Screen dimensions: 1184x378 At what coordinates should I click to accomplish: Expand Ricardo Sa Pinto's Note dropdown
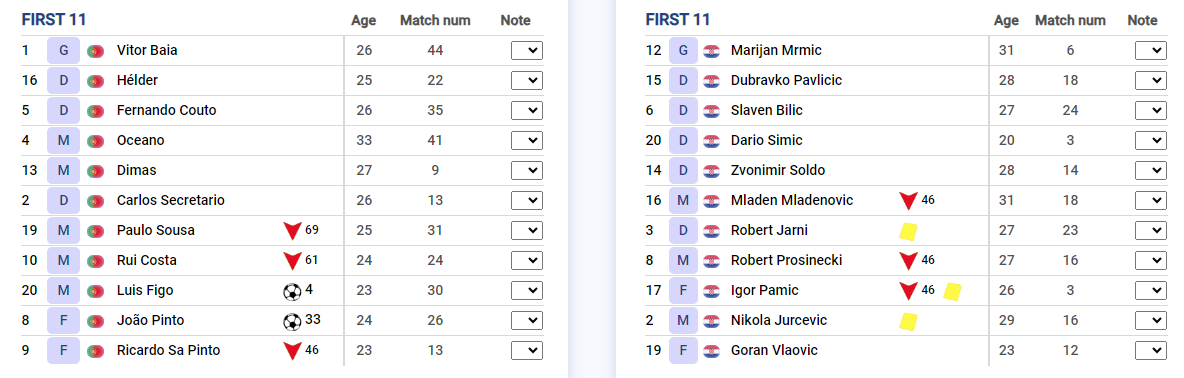click(x=527, y=350)
